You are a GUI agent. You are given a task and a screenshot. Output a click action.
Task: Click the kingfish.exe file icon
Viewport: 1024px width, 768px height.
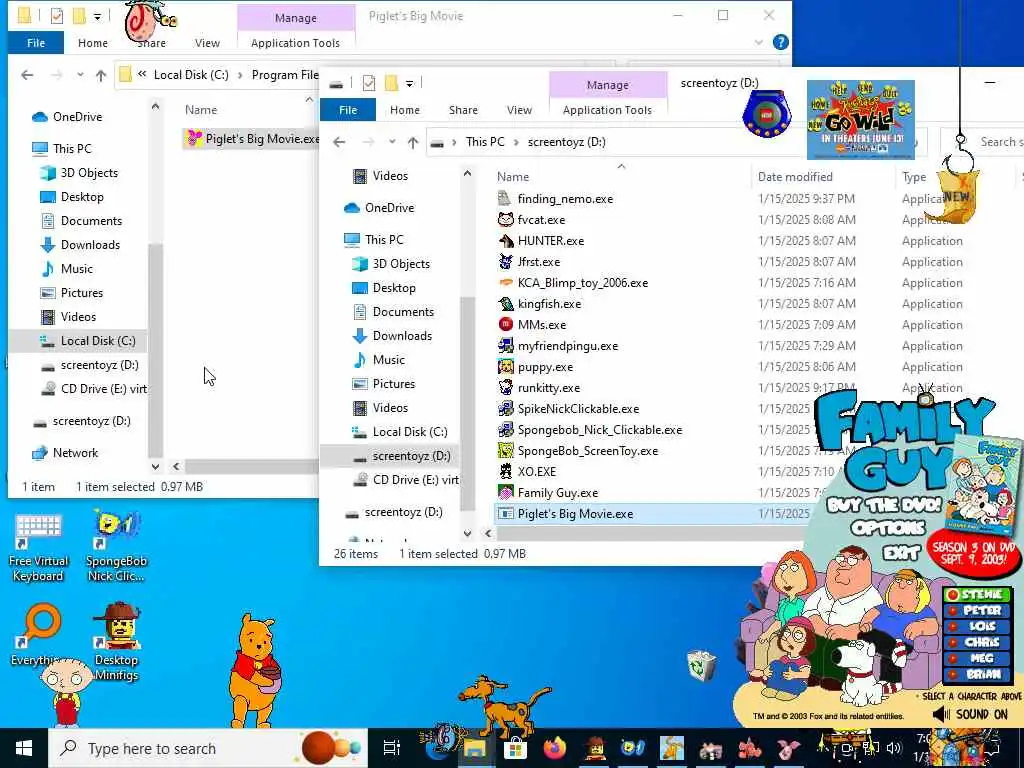point(505,304)
